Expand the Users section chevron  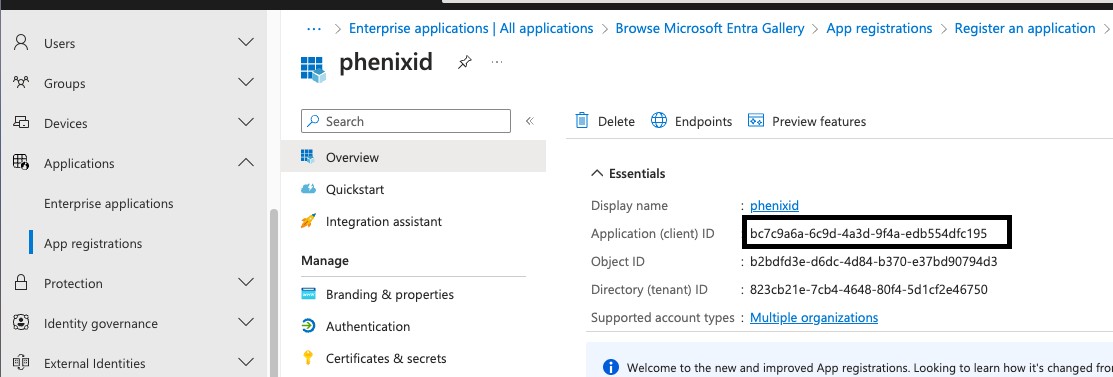(x=246, y=43)
